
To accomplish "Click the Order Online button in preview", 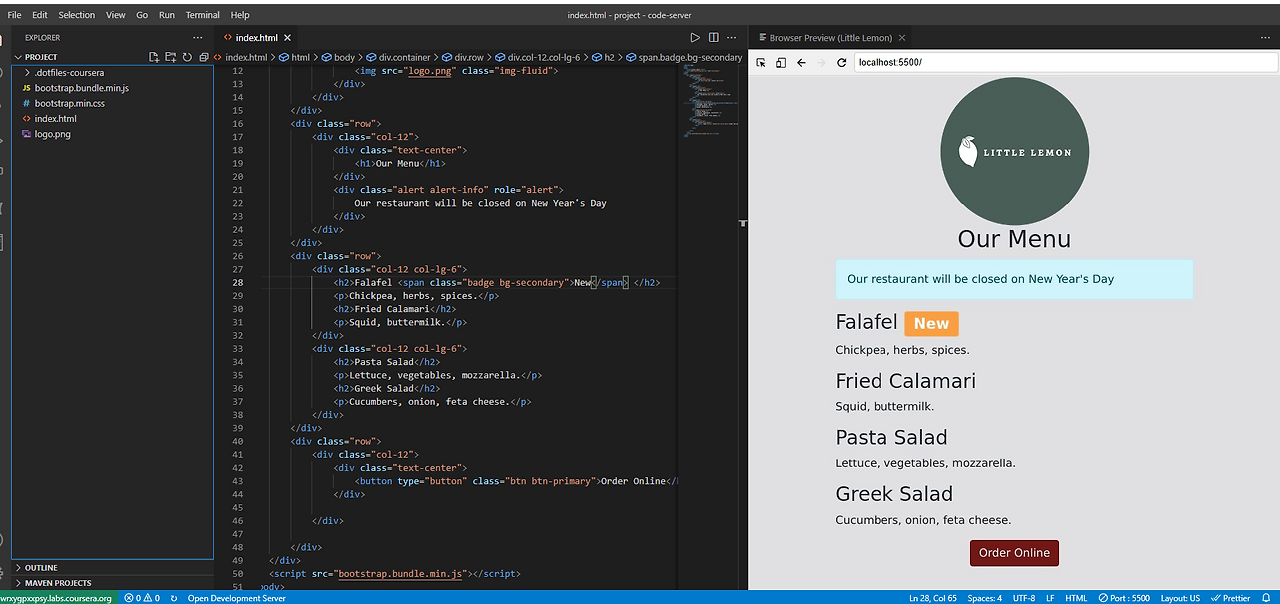I will (1014, 553).
